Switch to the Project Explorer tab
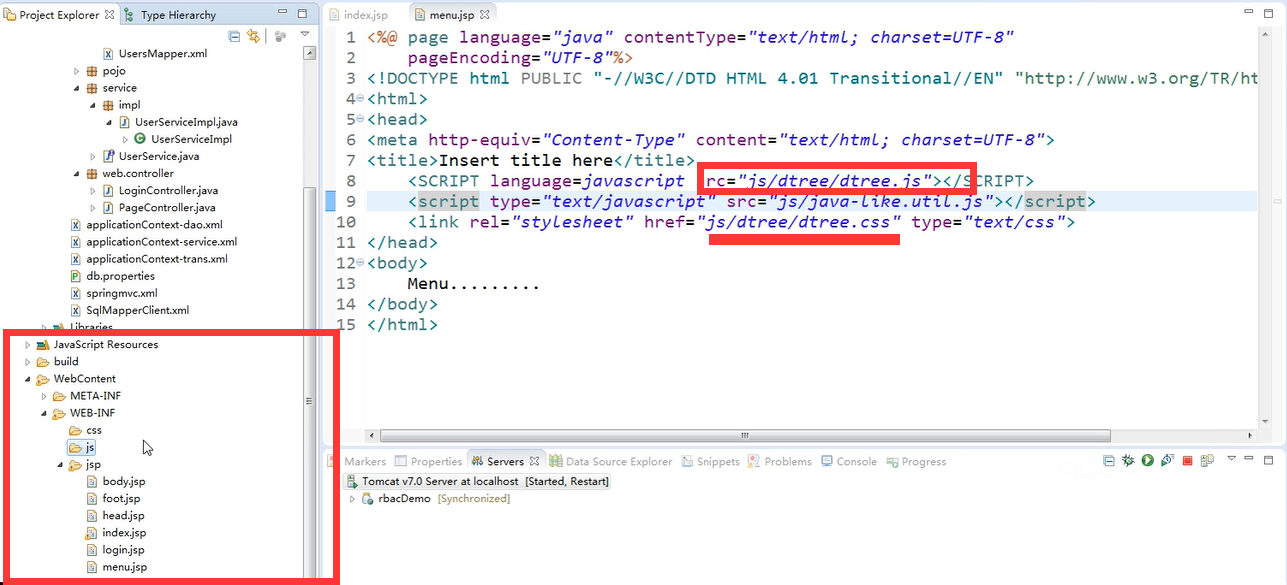The height and width of the screenshot is (585, 1287). [x=59, y=15]
